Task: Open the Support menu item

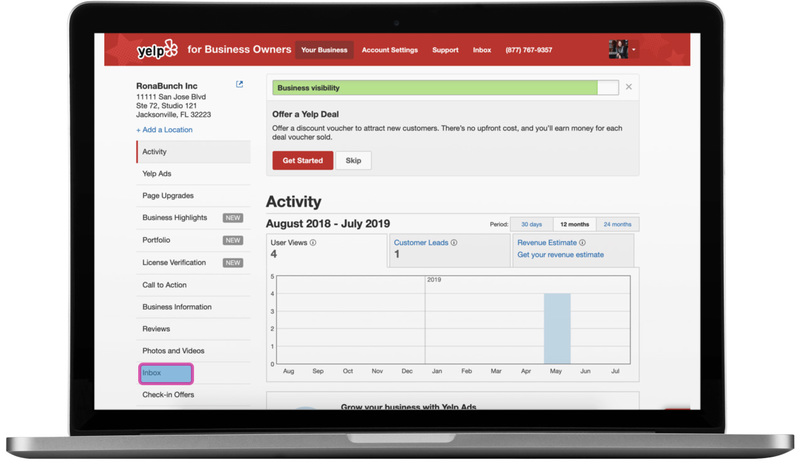Action: pyautogui.click(x=445, y=50)
